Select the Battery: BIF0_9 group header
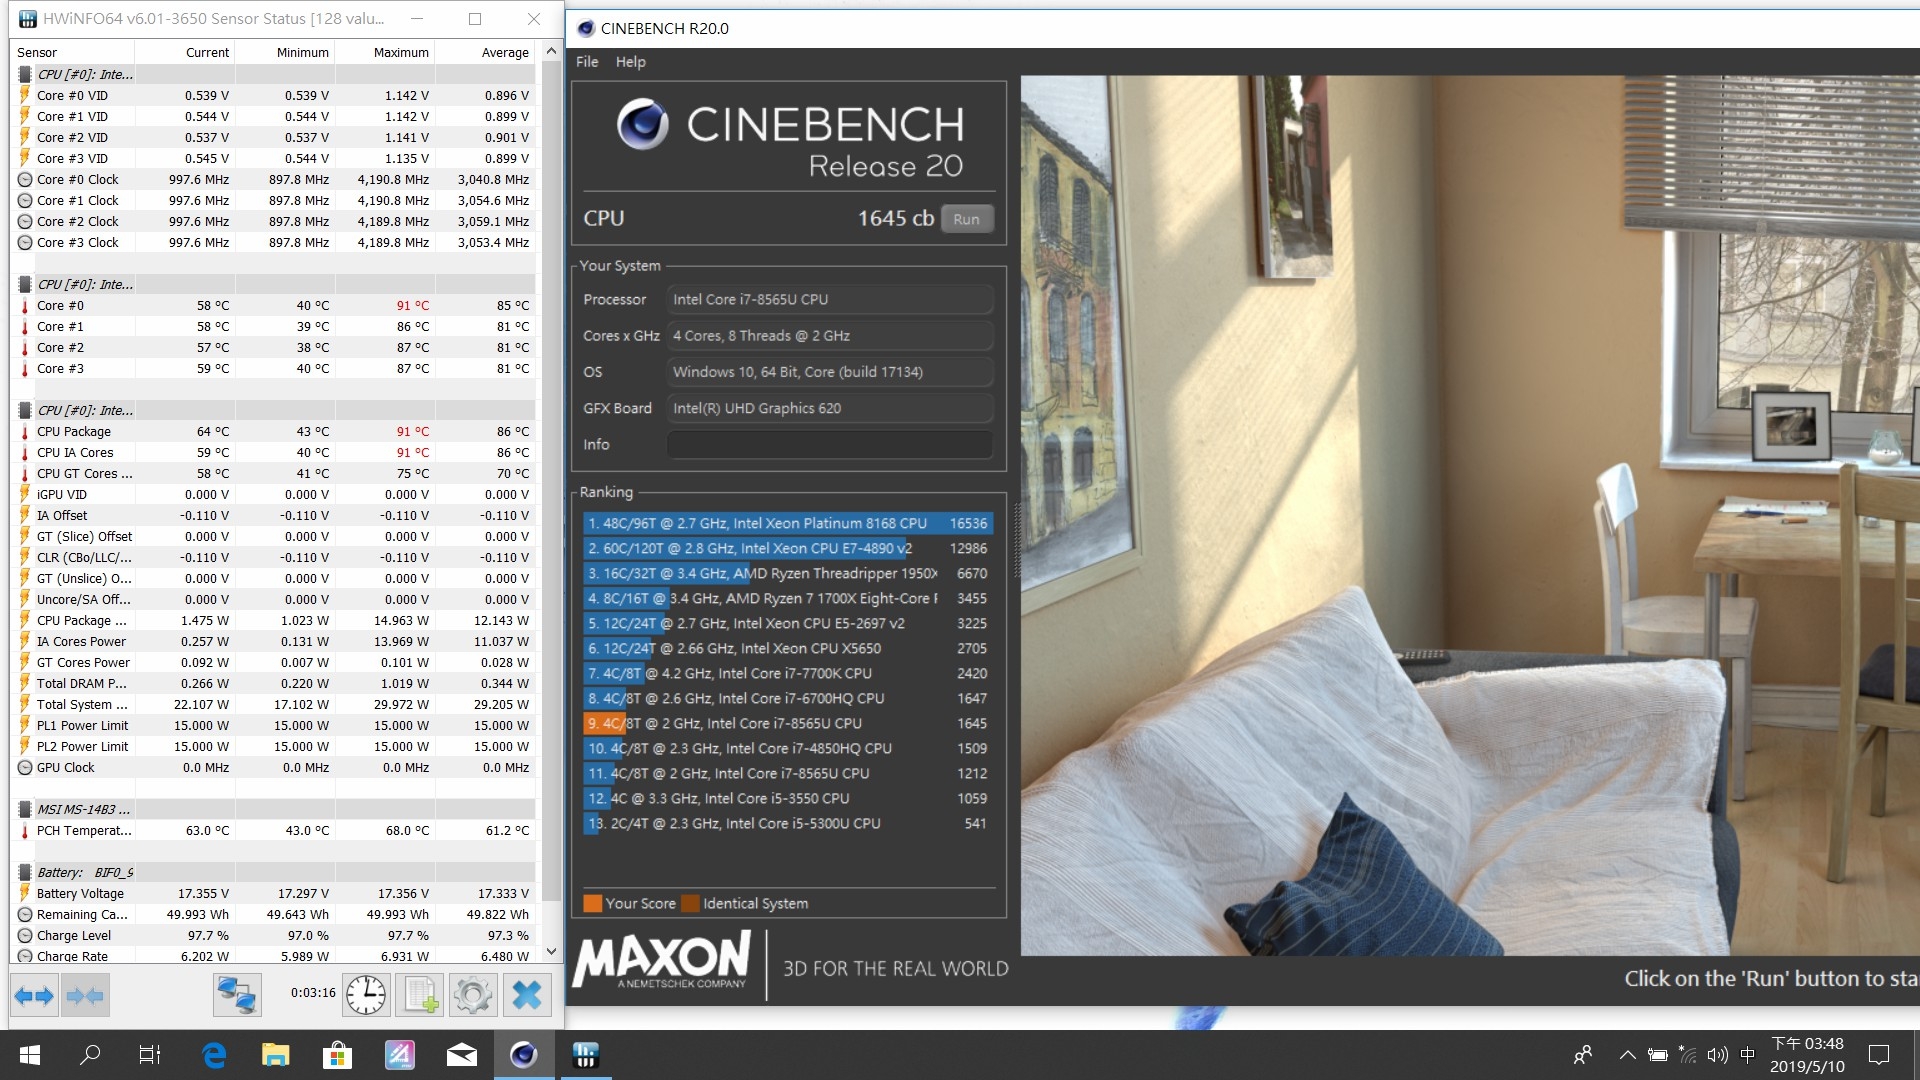1920x1080 pixels. (274, 872)
